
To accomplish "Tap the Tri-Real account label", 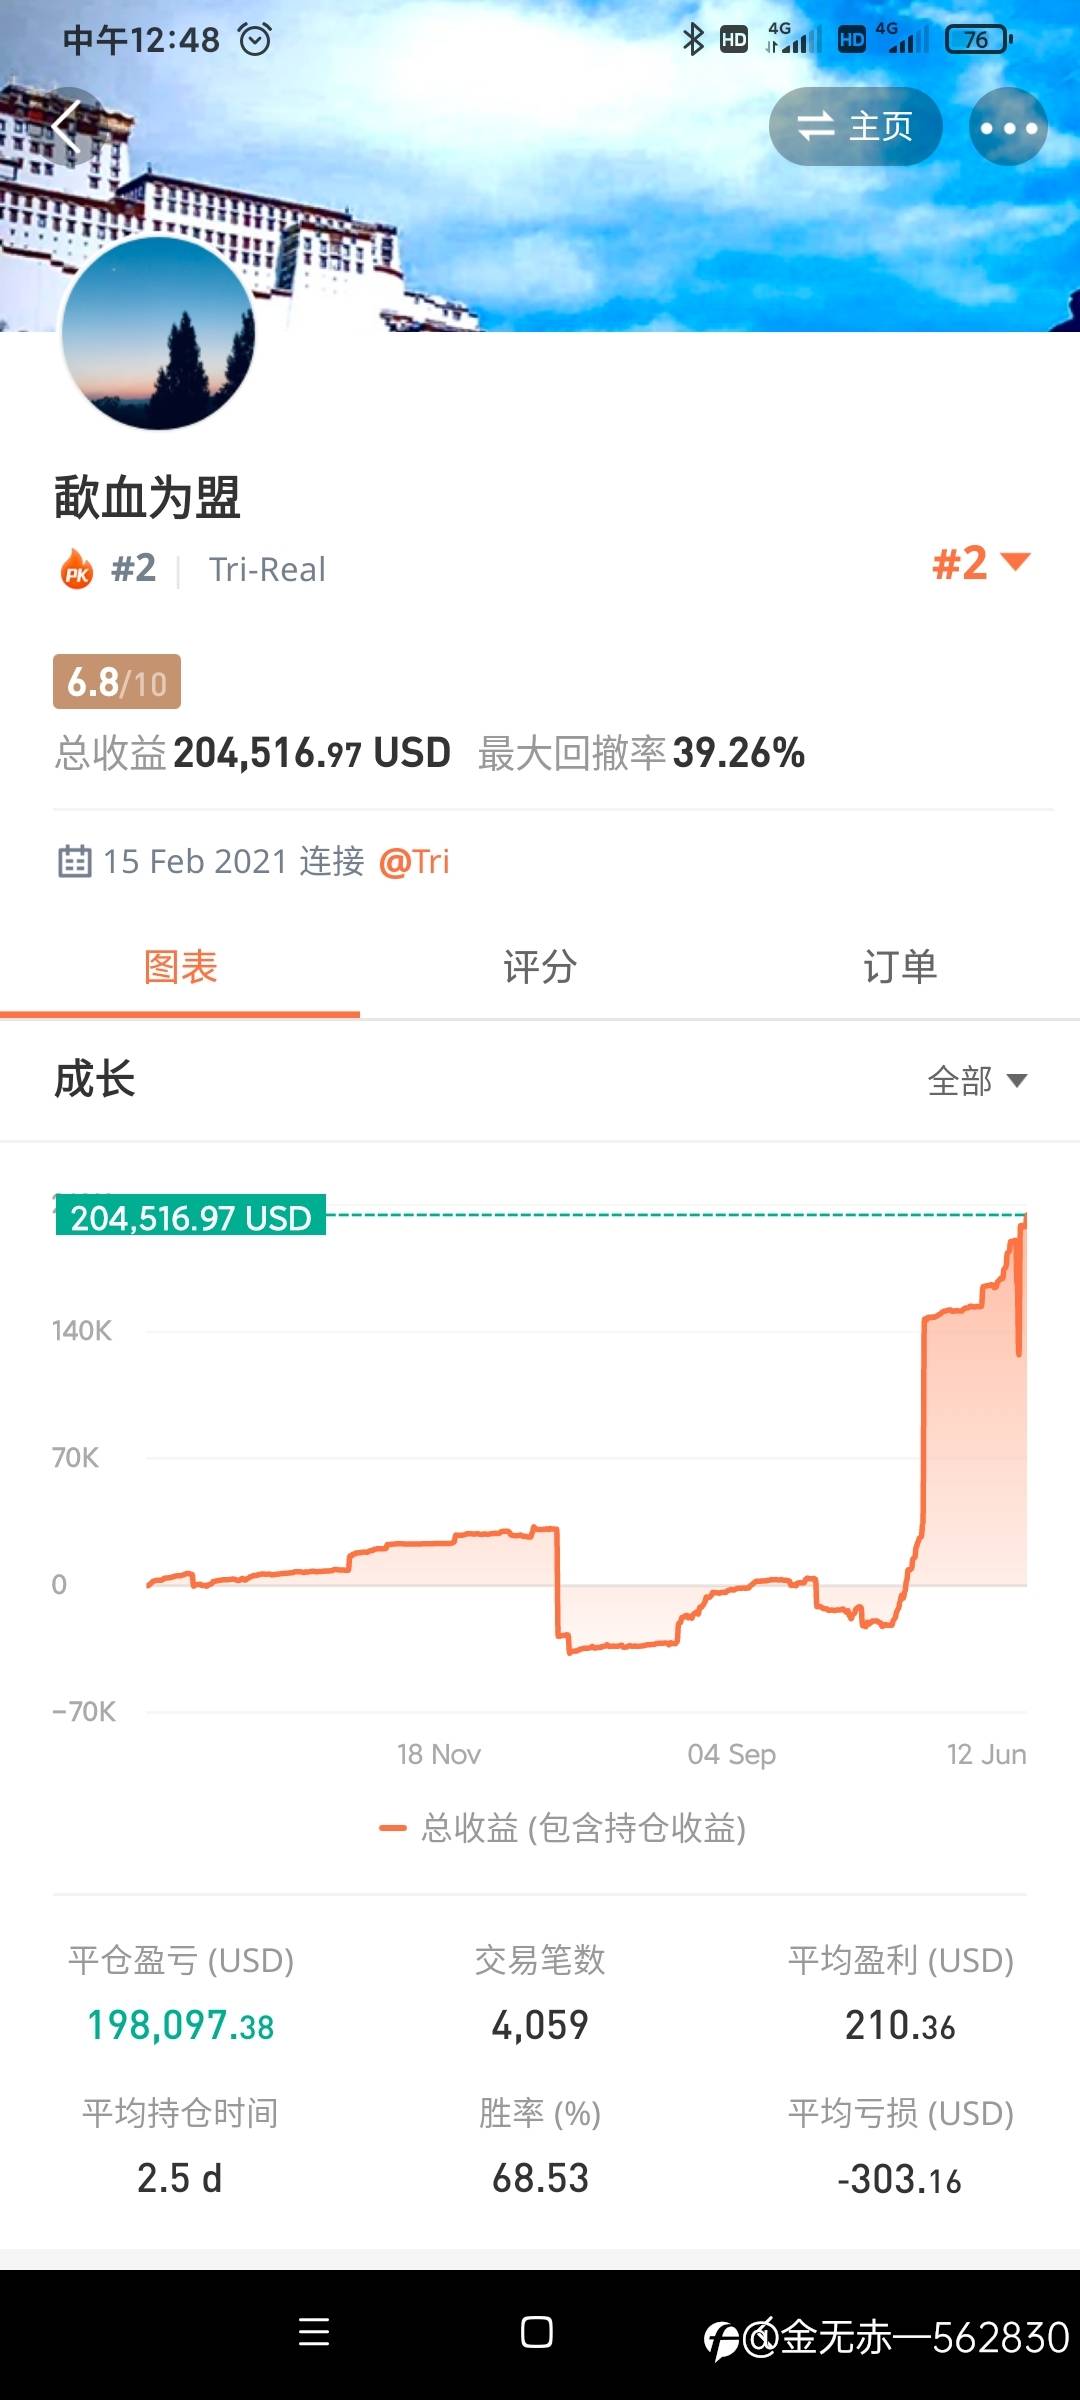I will click(x=267, y=569).
